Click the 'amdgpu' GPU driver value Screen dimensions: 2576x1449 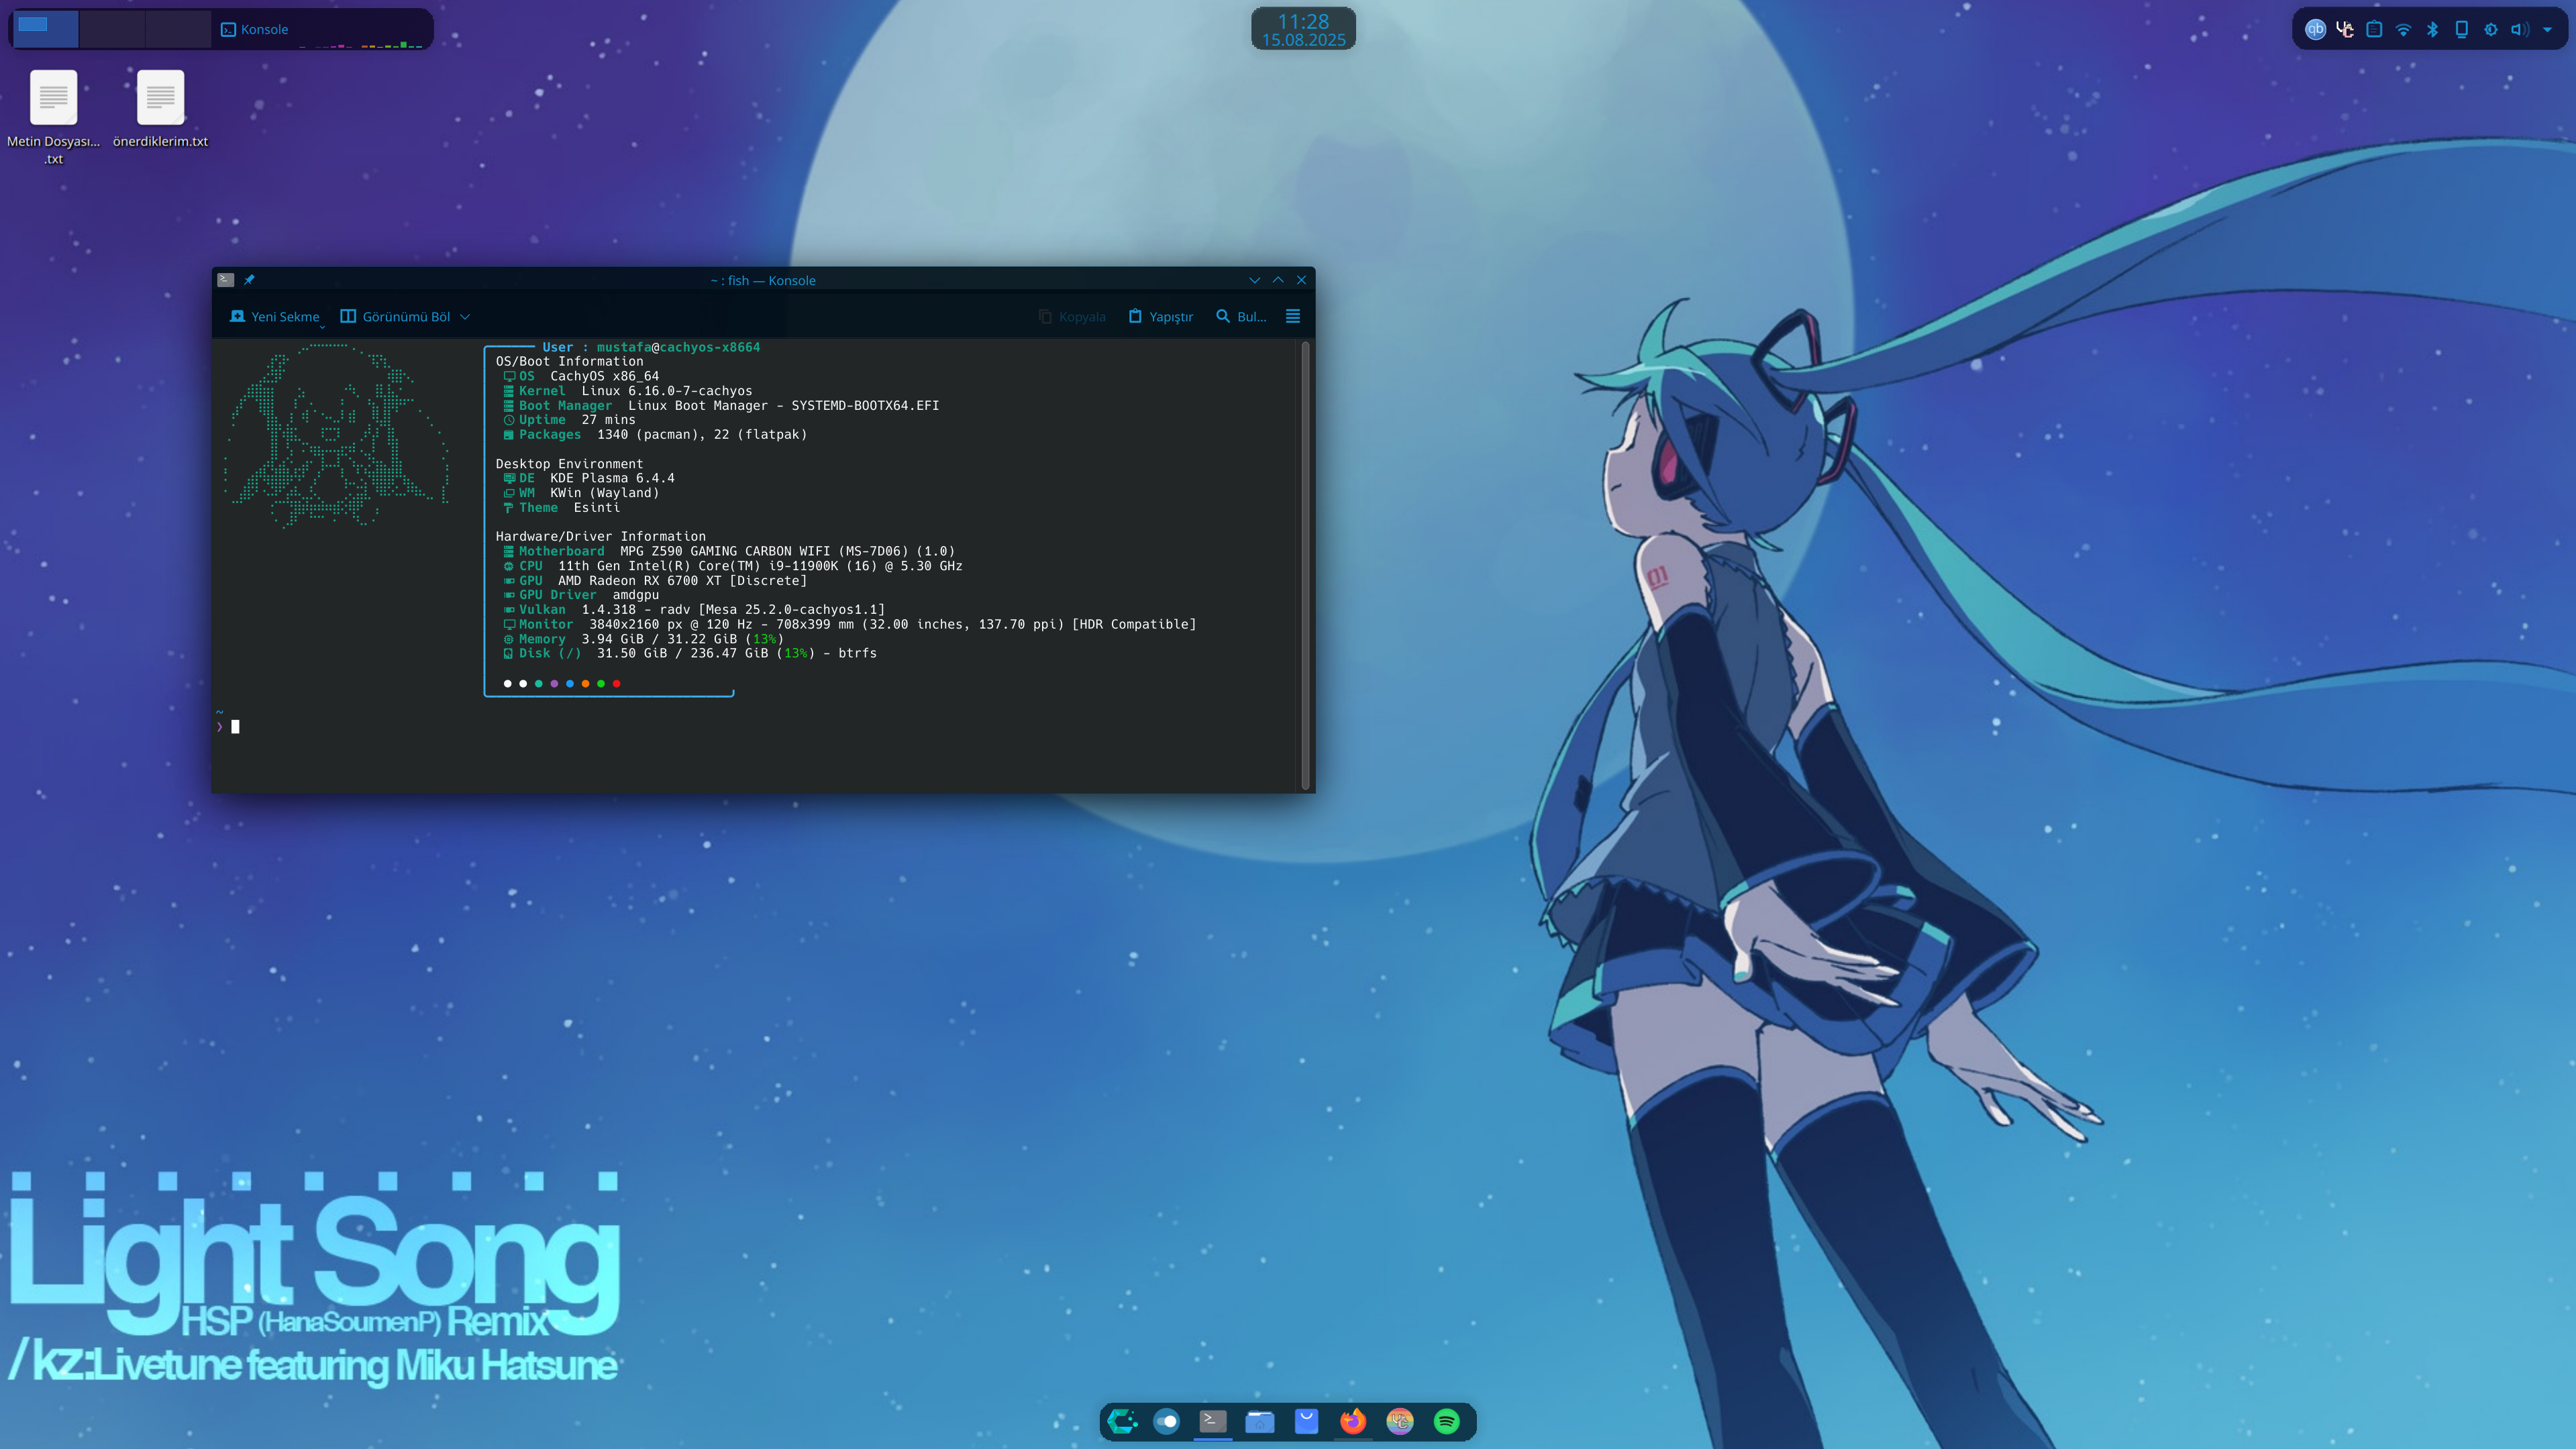[635, 595]
